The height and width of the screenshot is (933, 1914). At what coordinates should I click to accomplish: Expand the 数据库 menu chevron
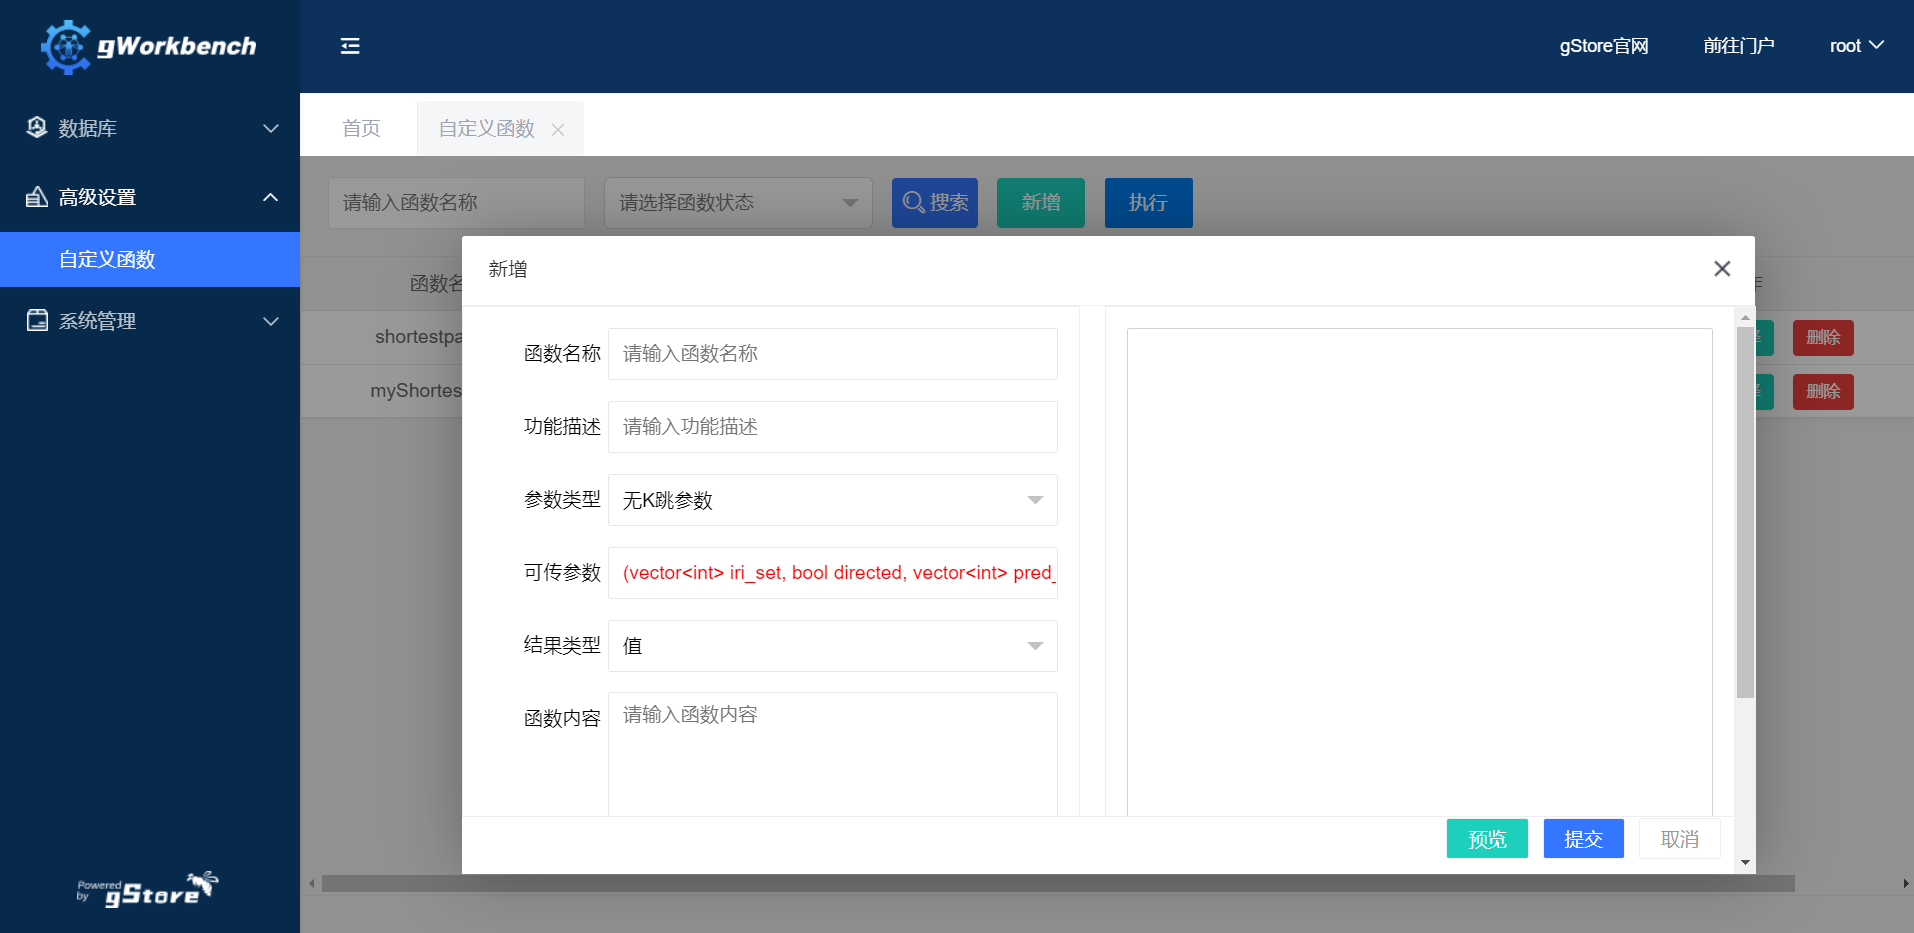pos(270,128)
